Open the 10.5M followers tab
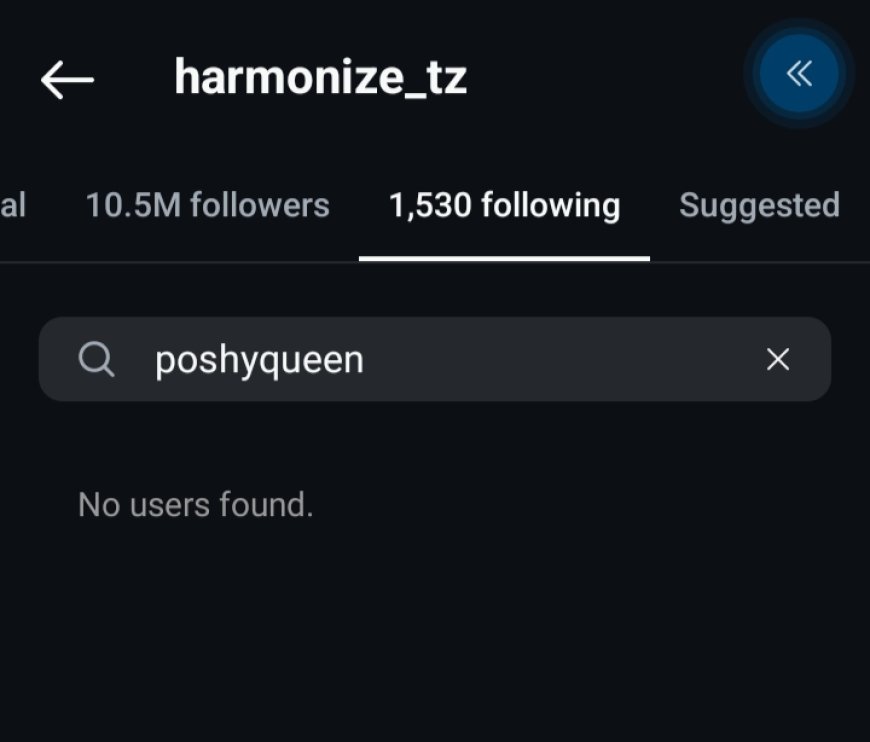 tap(207, 206)
